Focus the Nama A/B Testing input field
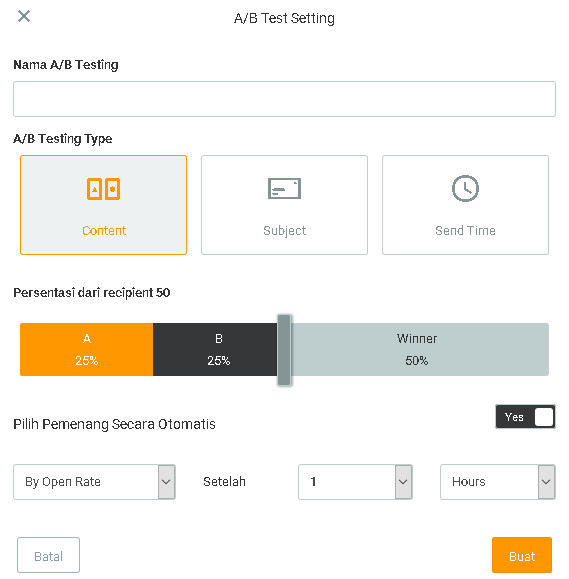The image size is (569, 579). (284, 99)
